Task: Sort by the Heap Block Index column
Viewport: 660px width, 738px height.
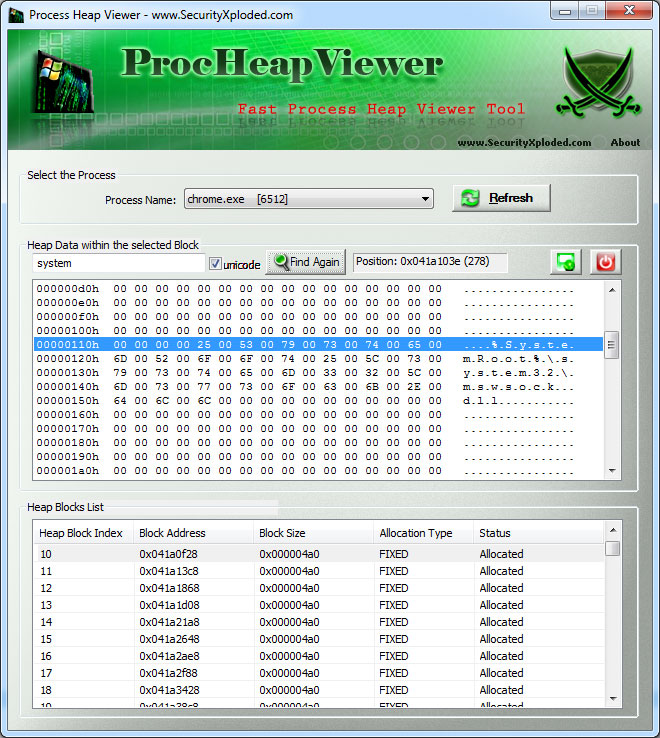Action: (x=81, y=533)
